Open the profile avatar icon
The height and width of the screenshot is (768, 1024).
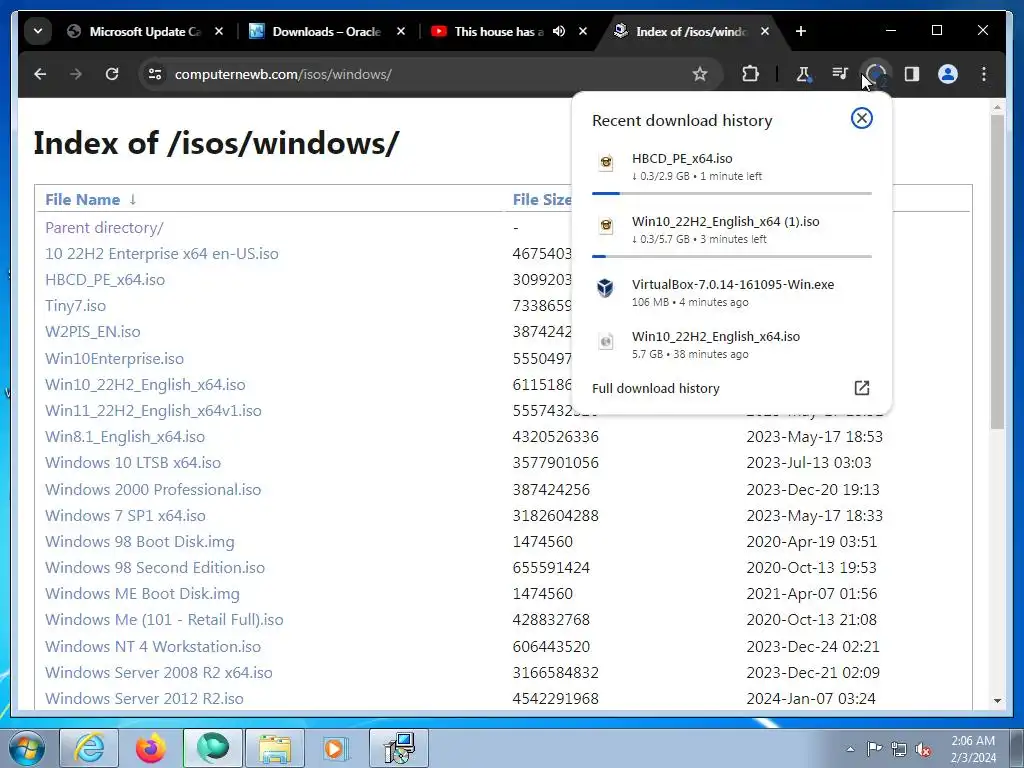coord(948,74)
